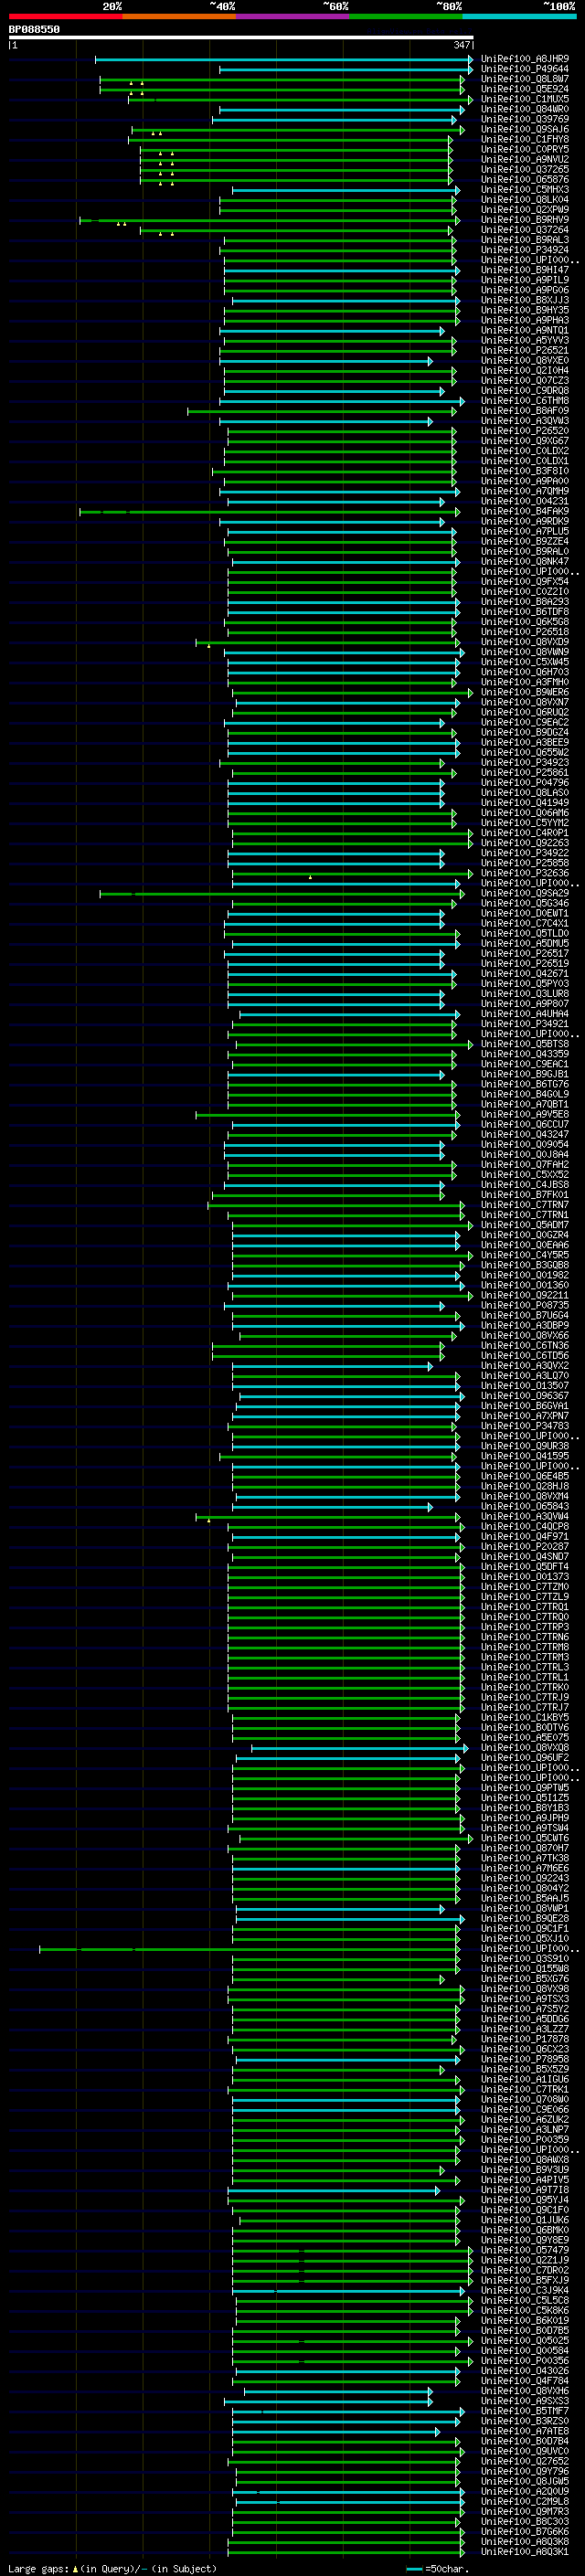This screenshot has width=585, height=2576.
Task: Select the UniRef100_O57479 label
Action: [x=525, y=2250]
